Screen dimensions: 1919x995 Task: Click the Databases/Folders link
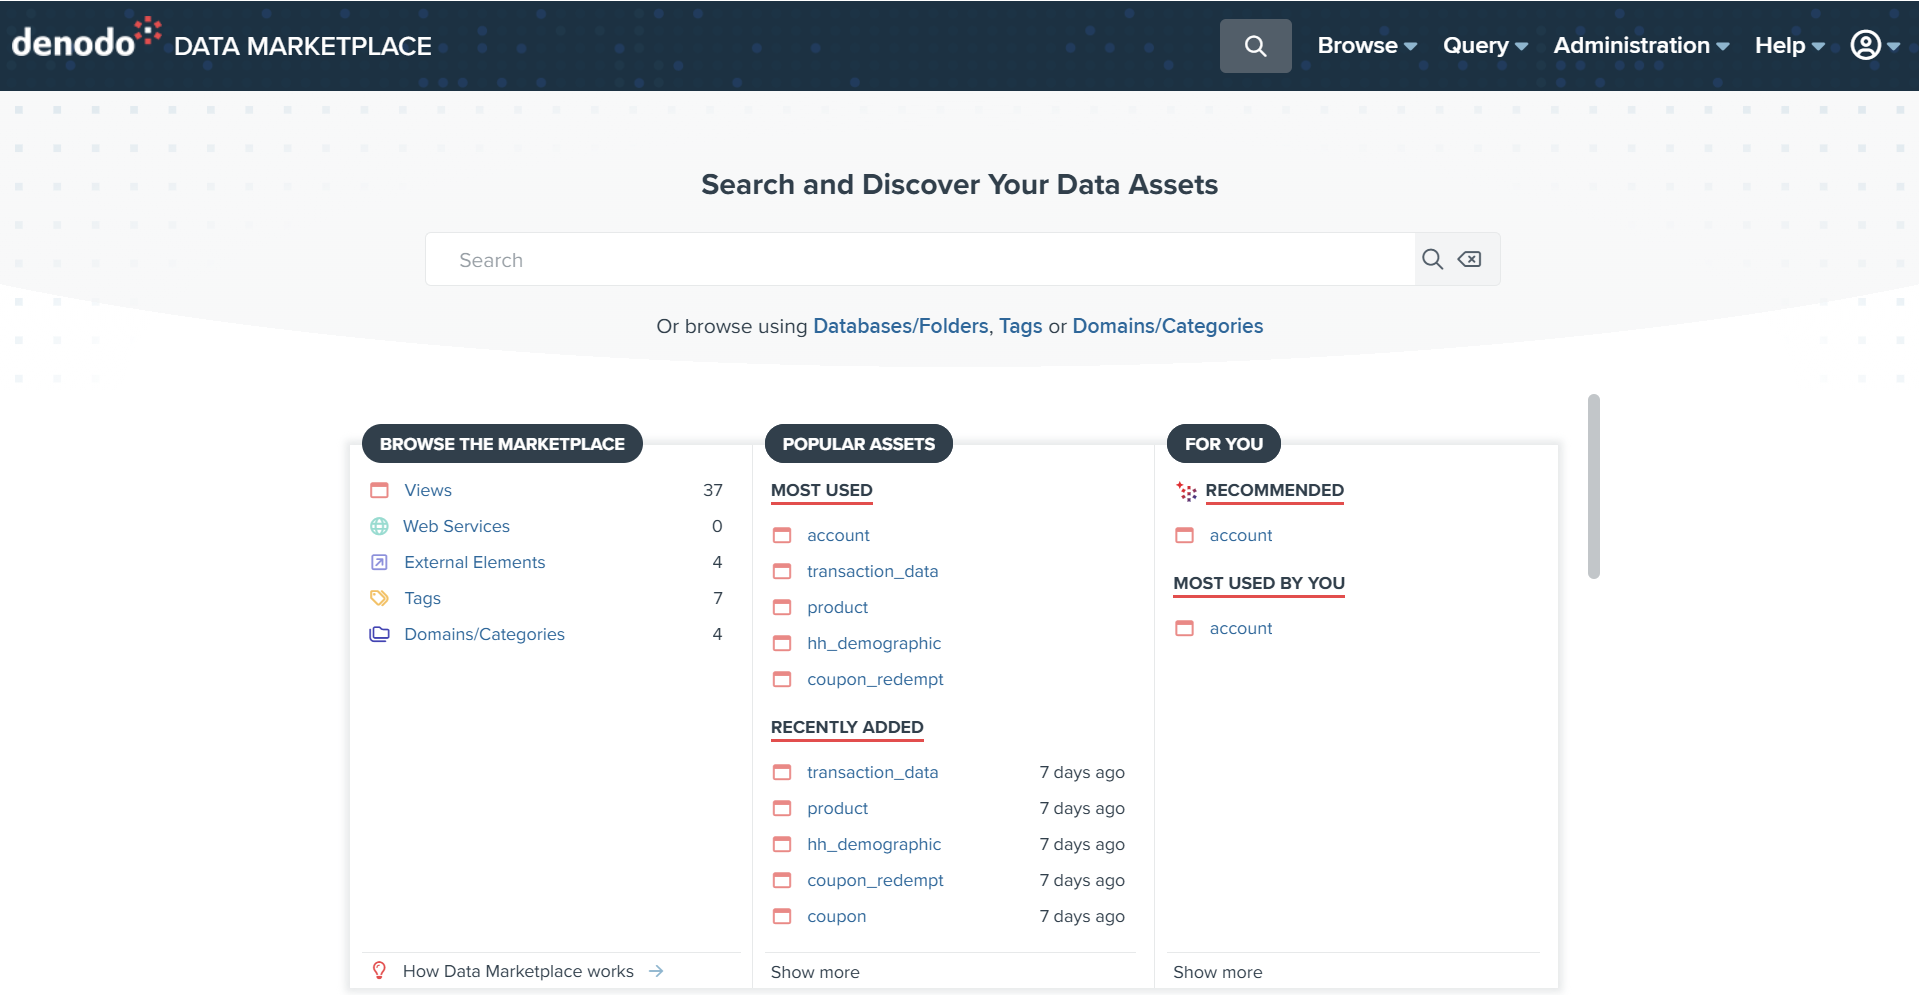900,326
